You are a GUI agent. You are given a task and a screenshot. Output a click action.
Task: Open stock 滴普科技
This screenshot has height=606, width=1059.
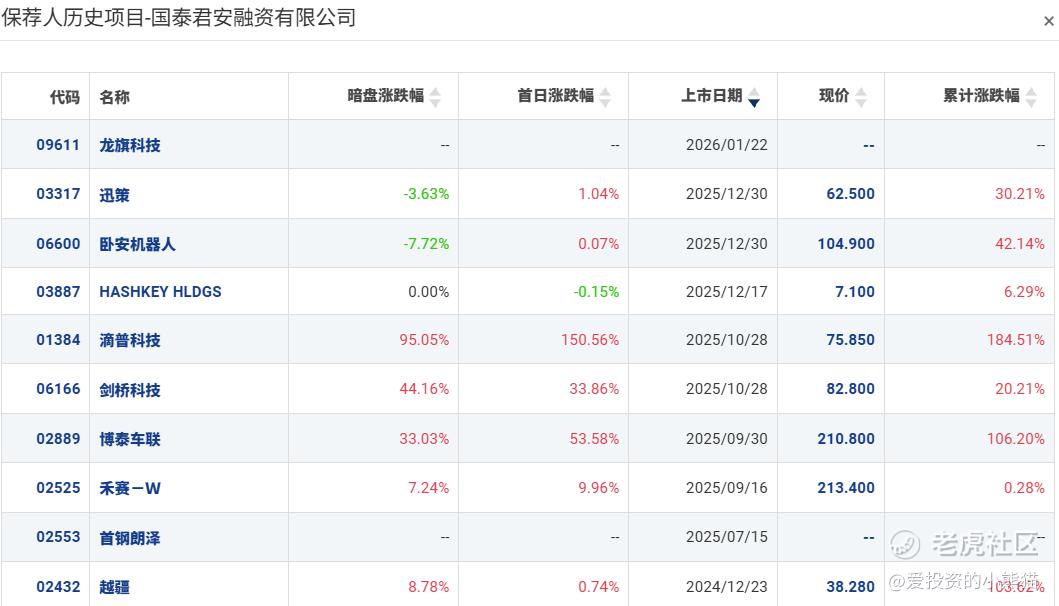coord(130,340)
